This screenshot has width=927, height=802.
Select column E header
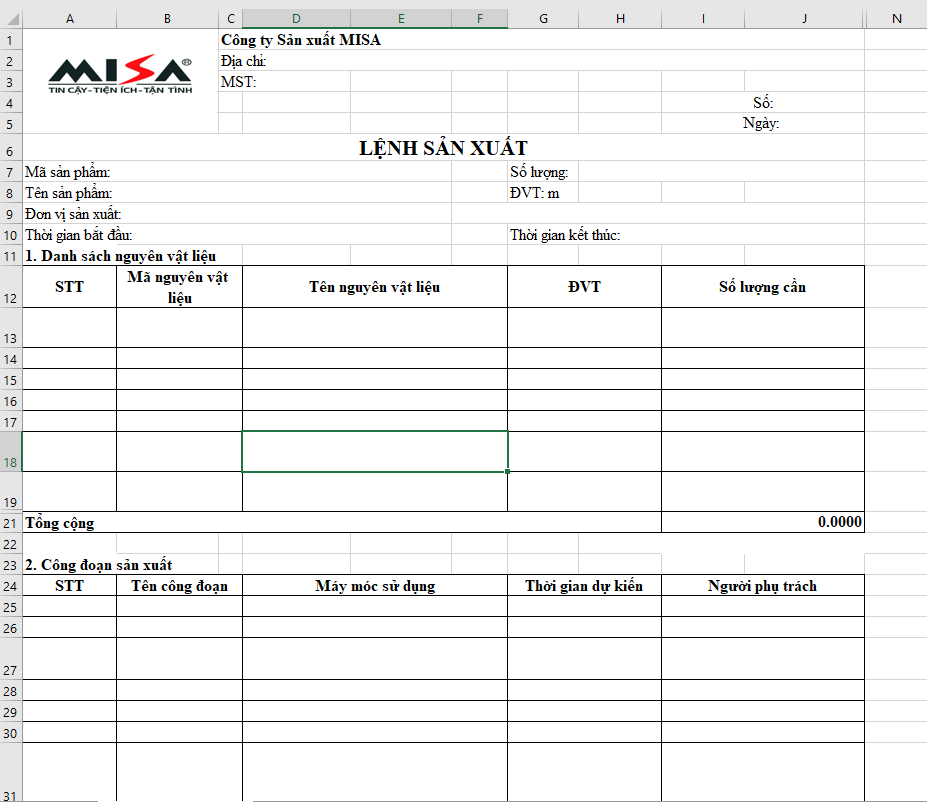(401, 19)
